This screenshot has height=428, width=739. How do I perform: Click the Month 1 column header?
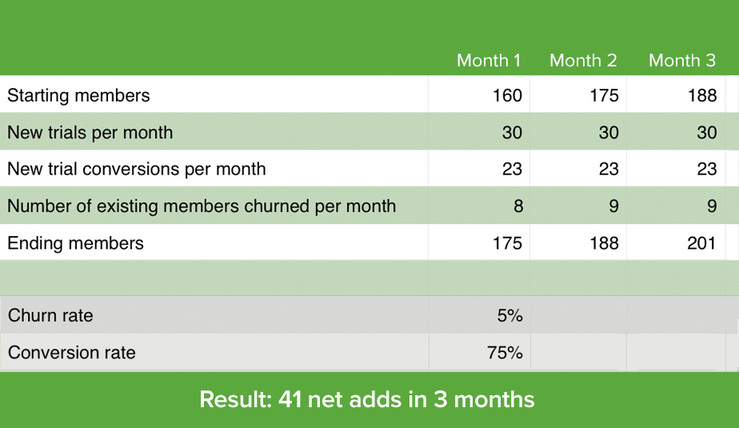coord(489,60)
